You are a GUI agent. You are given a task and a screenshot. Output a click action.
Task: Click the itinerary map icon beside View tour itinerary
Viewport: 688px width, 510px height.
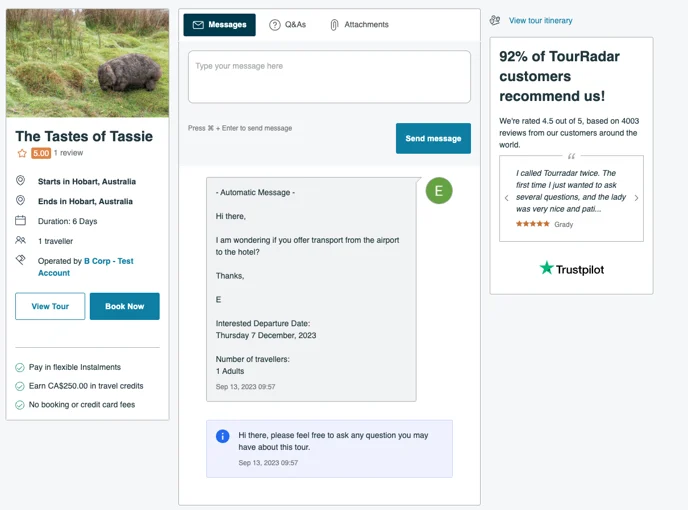point(495,20)
